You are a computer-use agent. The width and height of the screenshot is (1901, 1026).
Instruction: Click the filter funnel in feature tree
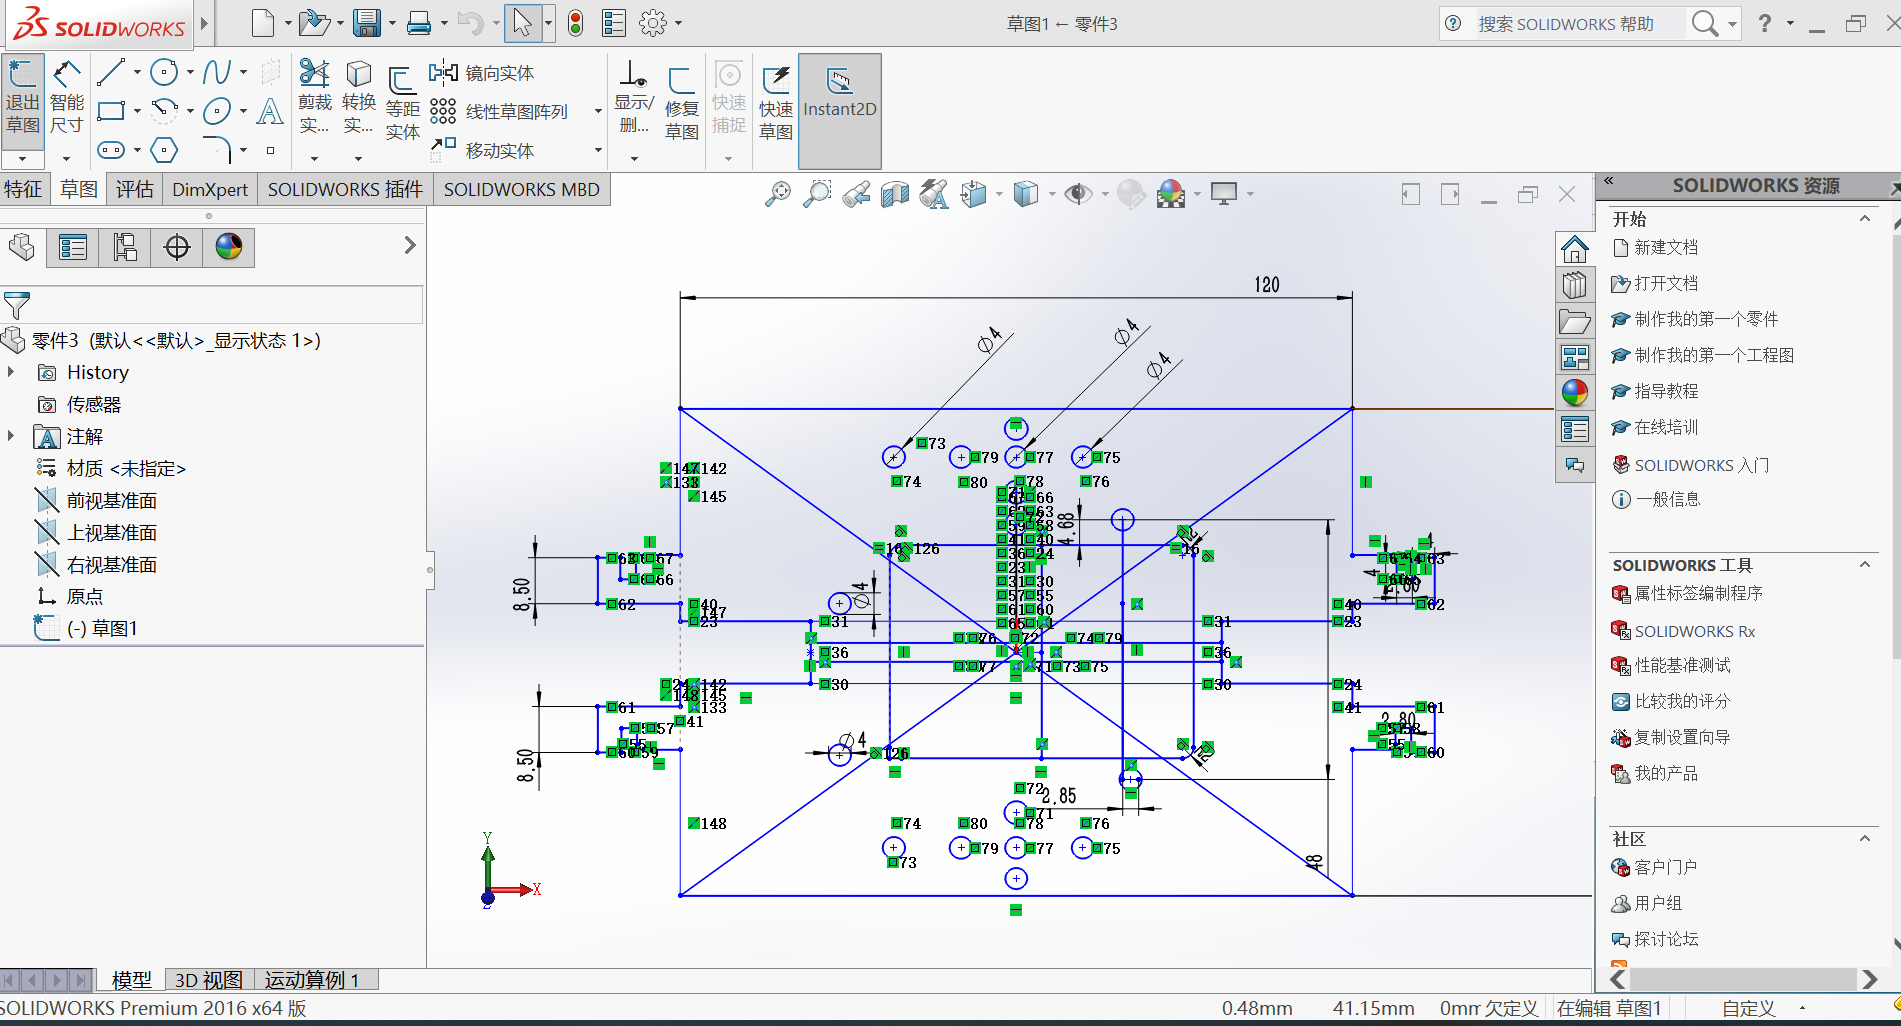pyautogui.click(x=17, y=305)
